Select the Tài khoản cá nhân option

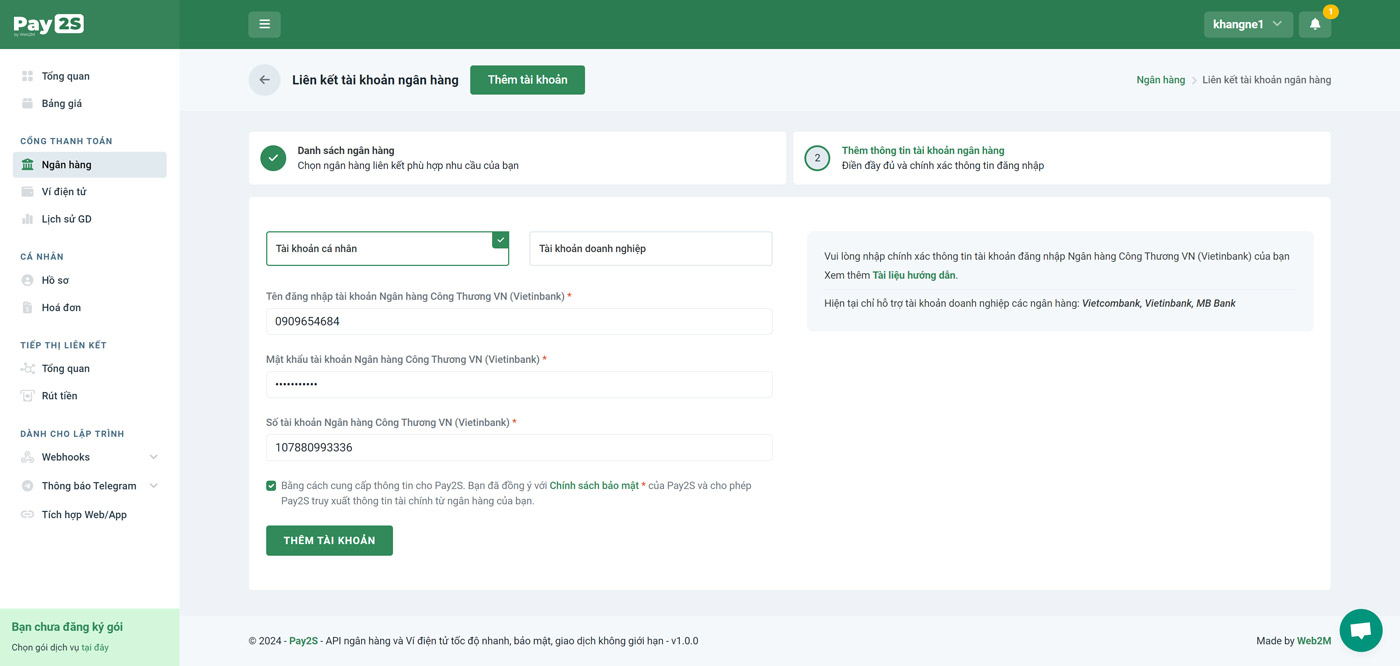click(387, 248)
